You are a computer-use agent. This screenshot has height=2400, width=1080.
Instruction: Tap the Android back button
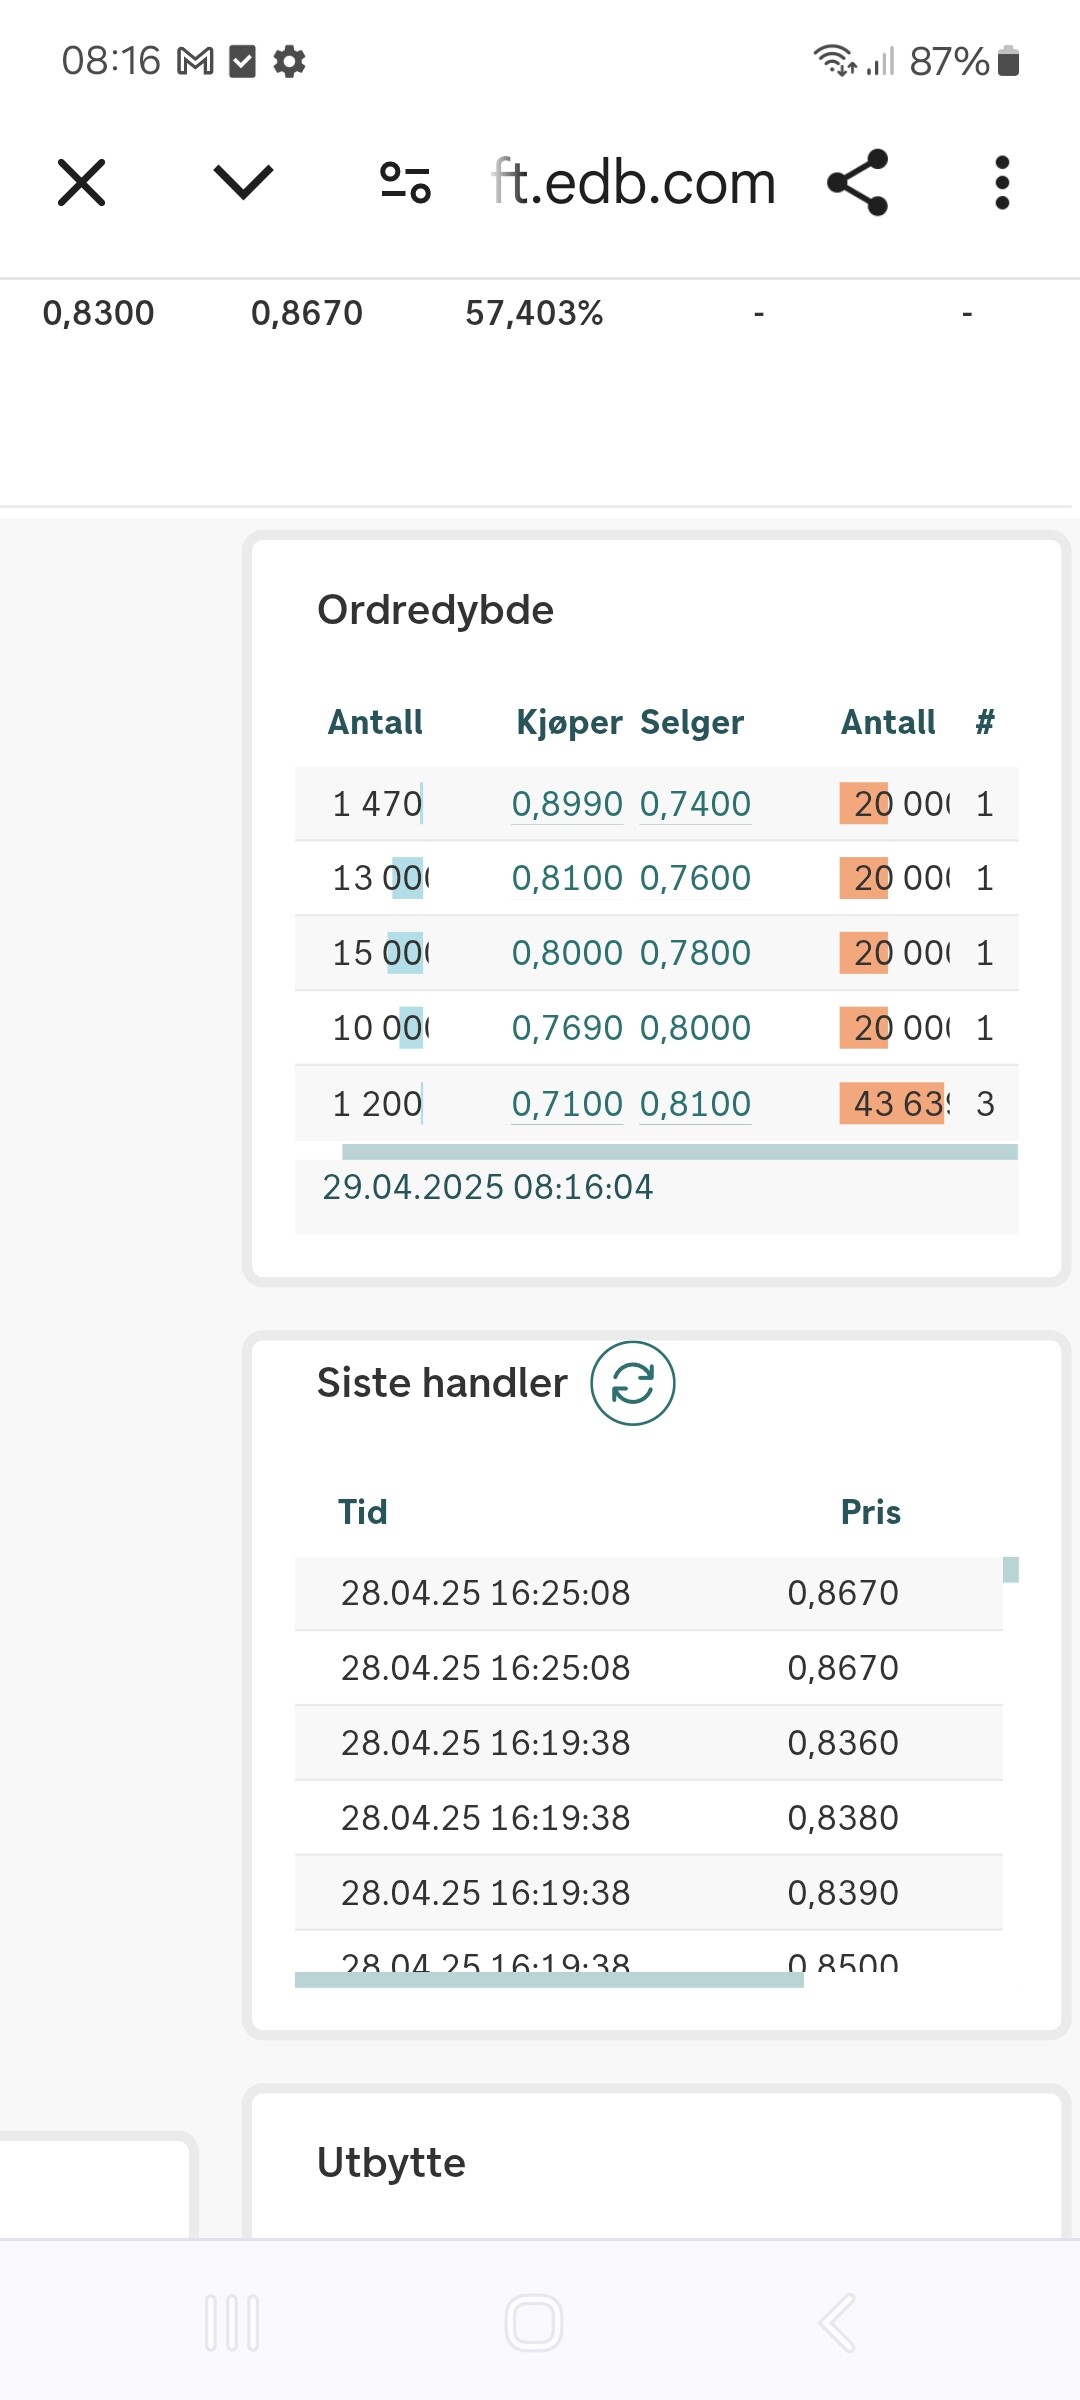pyautogui.click(x=837, y=2322)
